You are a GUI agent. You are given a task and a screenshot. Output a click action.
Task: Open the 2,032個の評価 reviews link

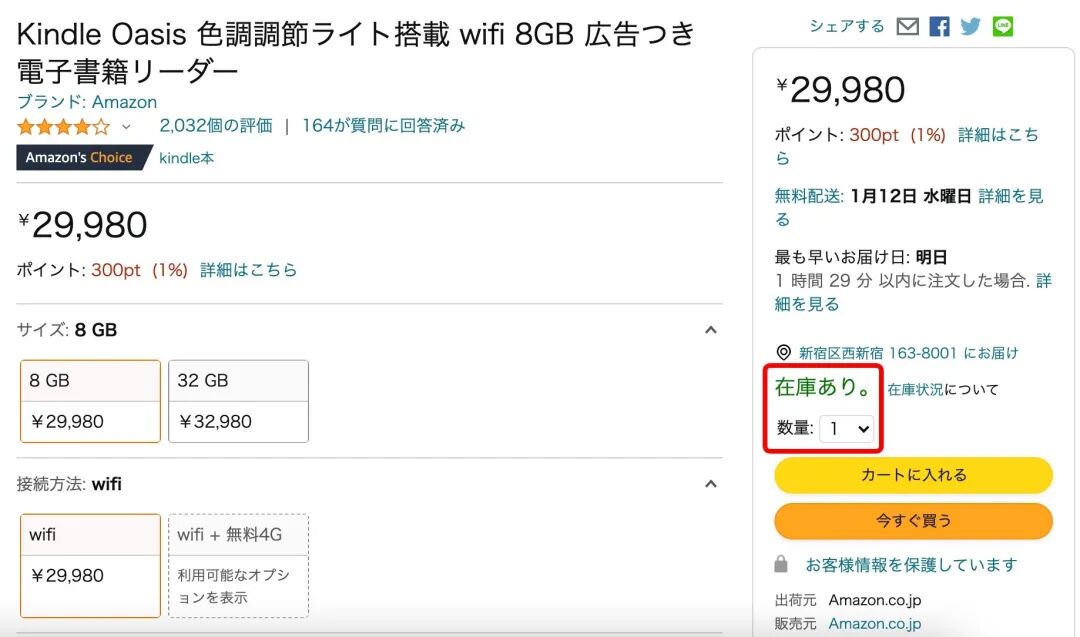click(216, 126)
